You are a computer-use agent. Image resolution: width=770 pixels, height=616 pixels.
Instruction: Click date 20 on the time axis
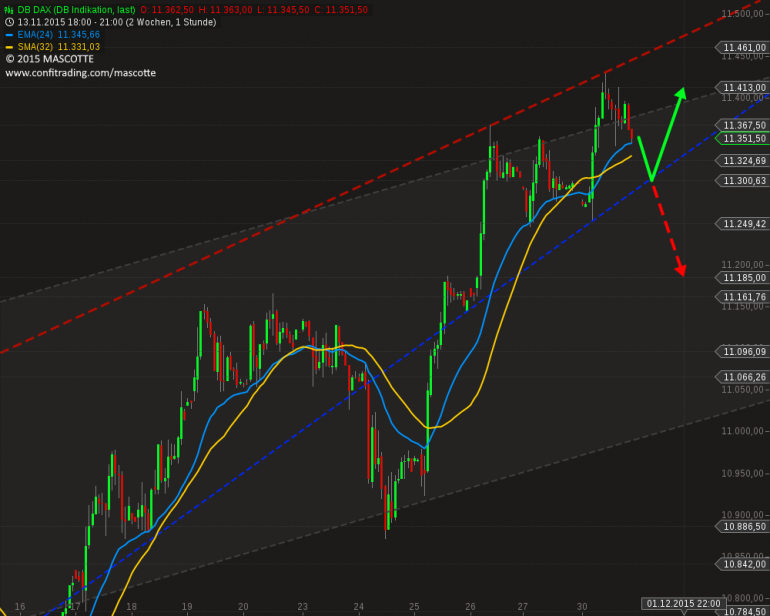pyautogui.click(x=243, y=607)
